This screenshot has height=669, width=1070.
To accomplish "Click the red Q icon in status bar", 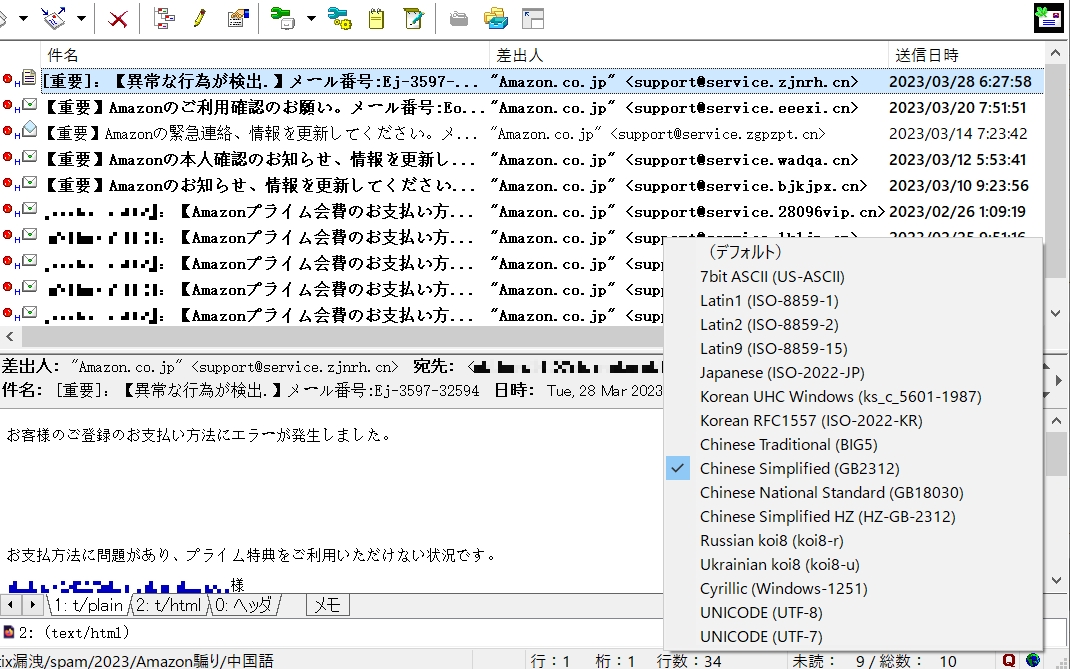I will click(x=1009, y=660).
